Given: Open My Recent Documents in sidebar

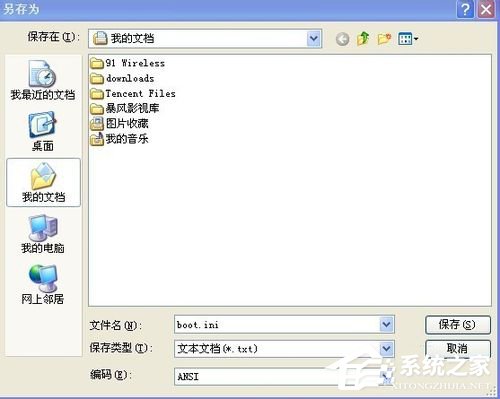Looking at the screenshot, I should coord(43,80).
